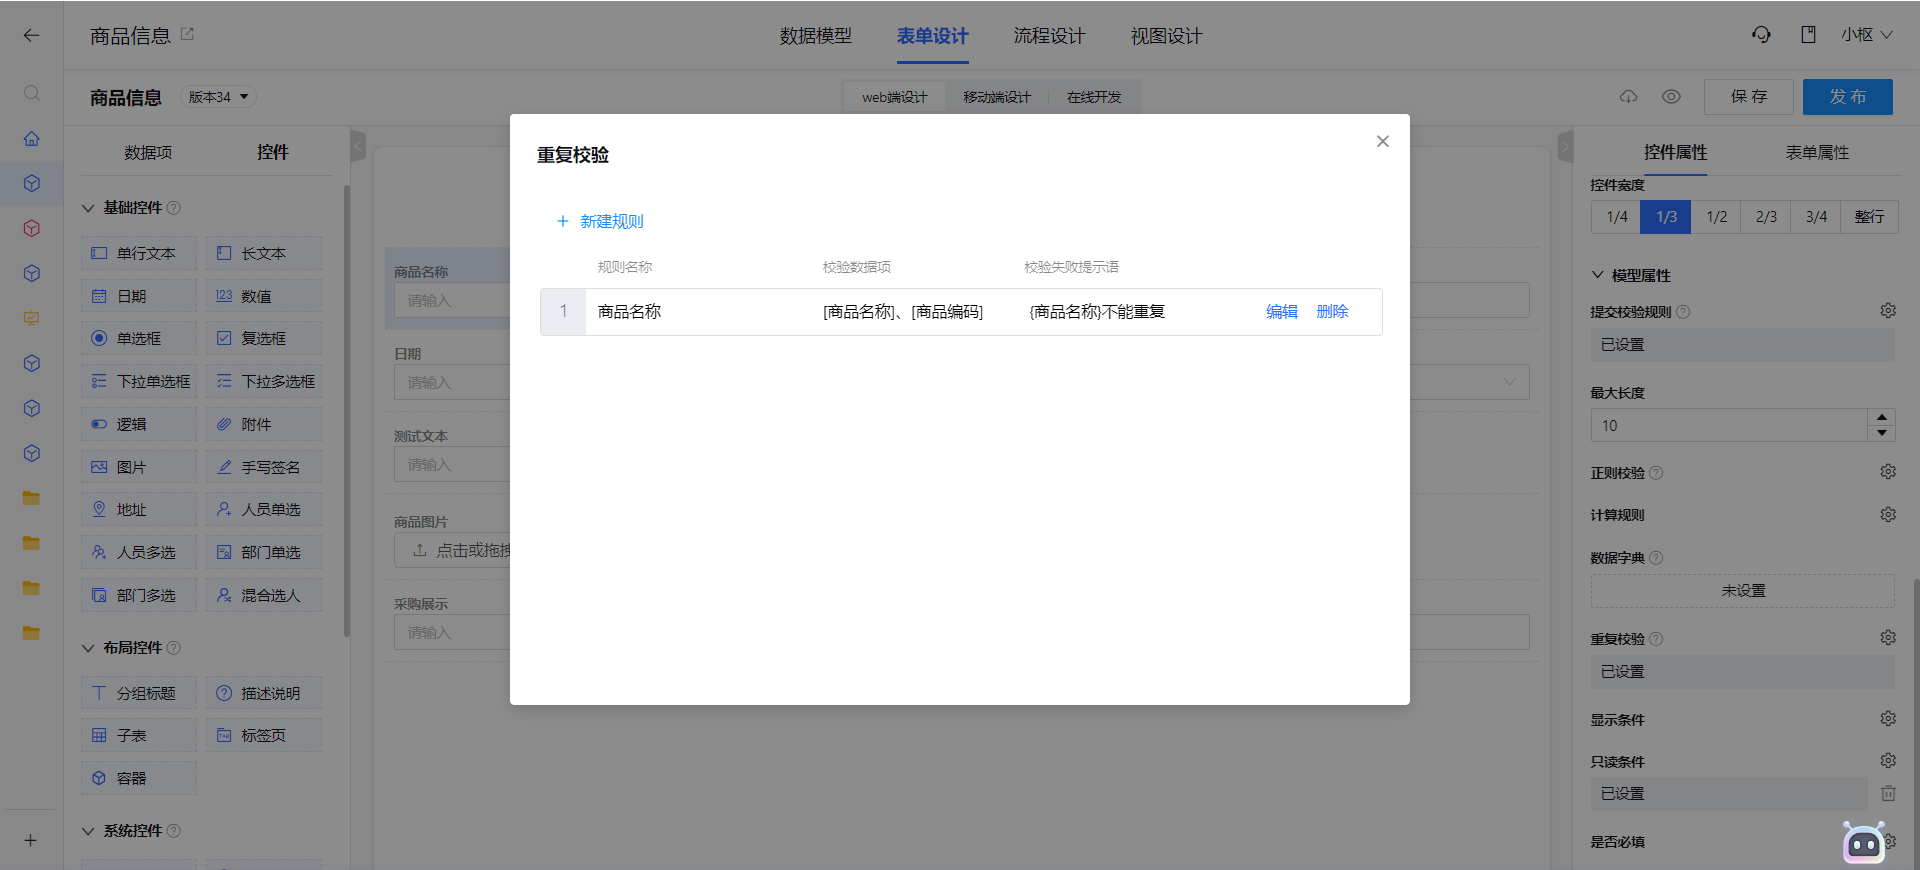The image size is (1920, 870).
Task: Open the help document icon
Action: pos(1808,35)
